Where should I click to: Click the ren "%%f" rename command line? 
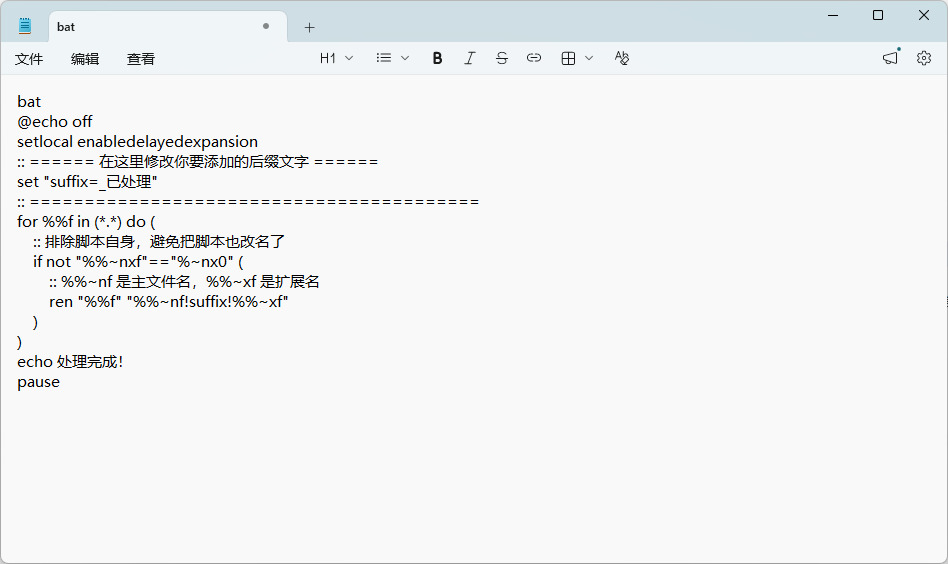pyautogui.click(x=169, y=302)
